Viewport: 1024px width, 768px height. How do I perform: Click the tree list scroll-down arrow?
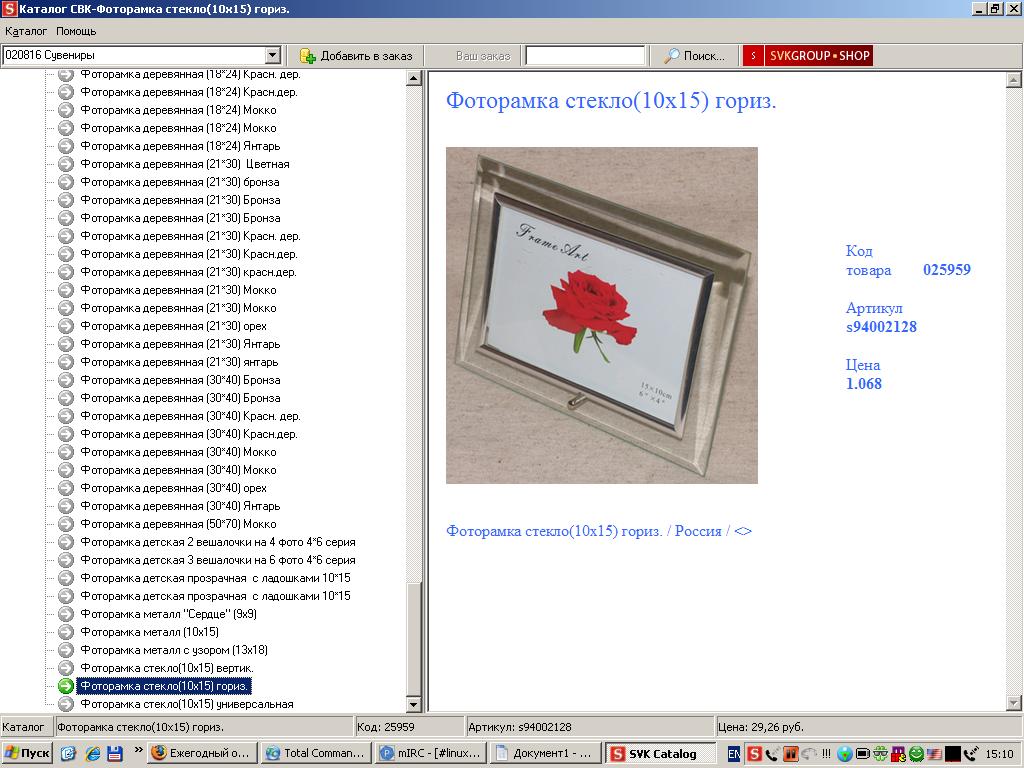tap(413, 704)
